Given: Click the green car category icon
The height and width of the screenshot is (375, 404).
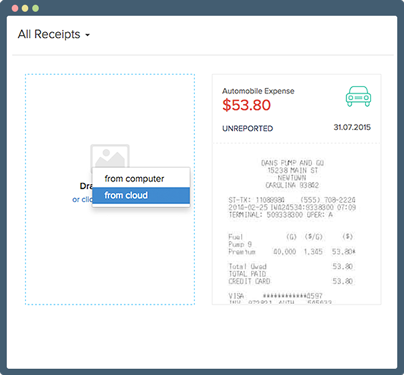Looking at the screenshot, I should click(358, 96).
